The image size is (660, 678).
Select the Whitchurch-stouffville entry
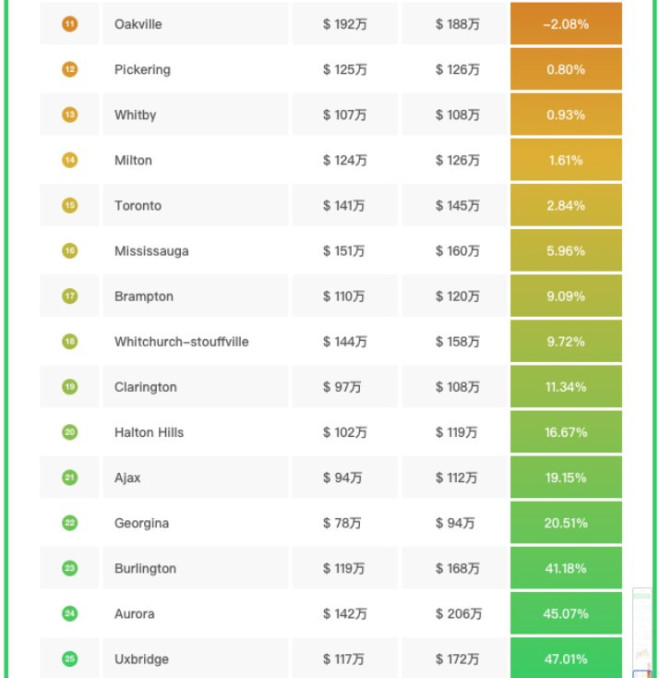point(181,342)
